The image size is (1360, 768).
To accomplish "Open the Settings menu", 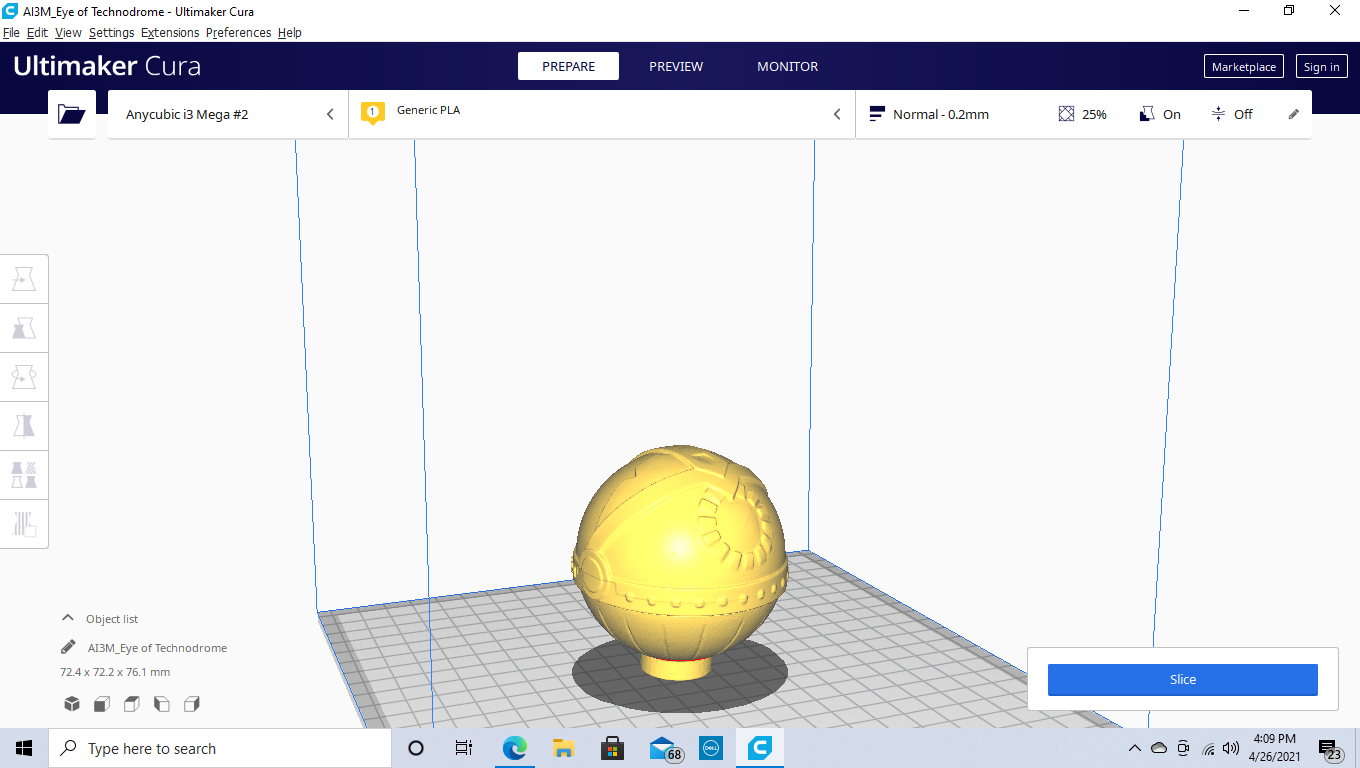I will [111, 32].
